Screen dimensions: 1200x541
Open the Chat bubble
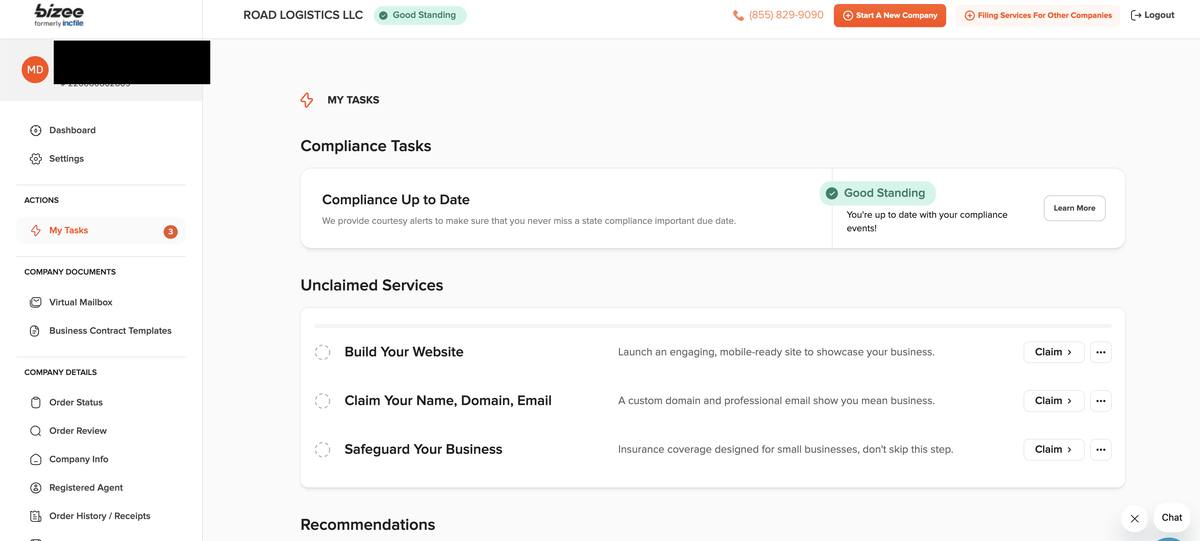click(x=1172, y=517)
